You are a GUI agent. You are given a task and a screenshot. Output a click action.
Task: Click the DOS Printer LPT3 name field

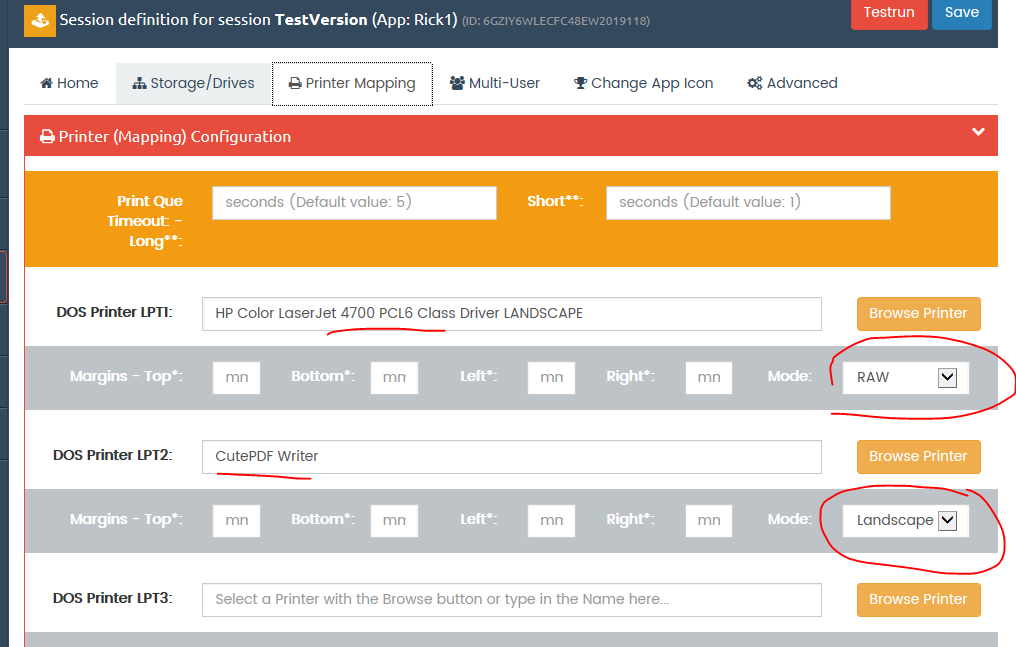point(512,600)
